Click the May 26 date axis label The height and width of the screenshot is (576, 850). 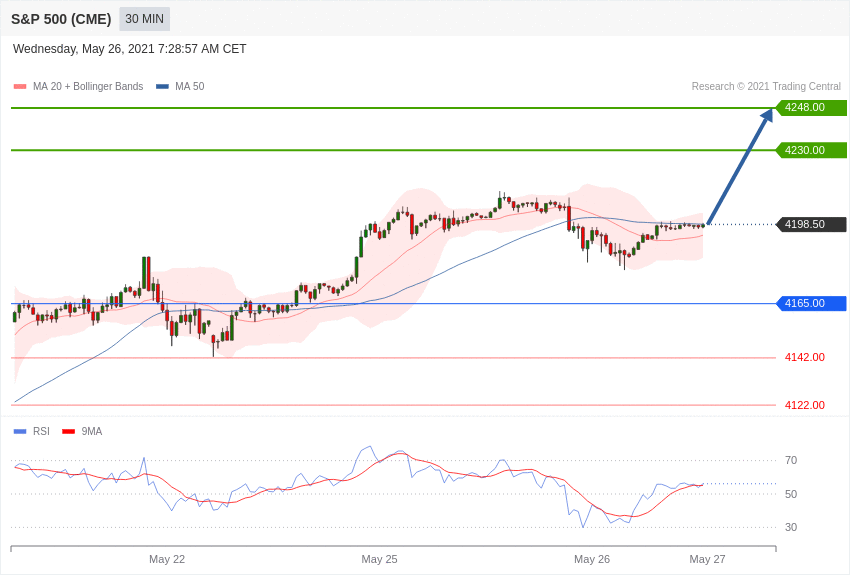(592, 559)
